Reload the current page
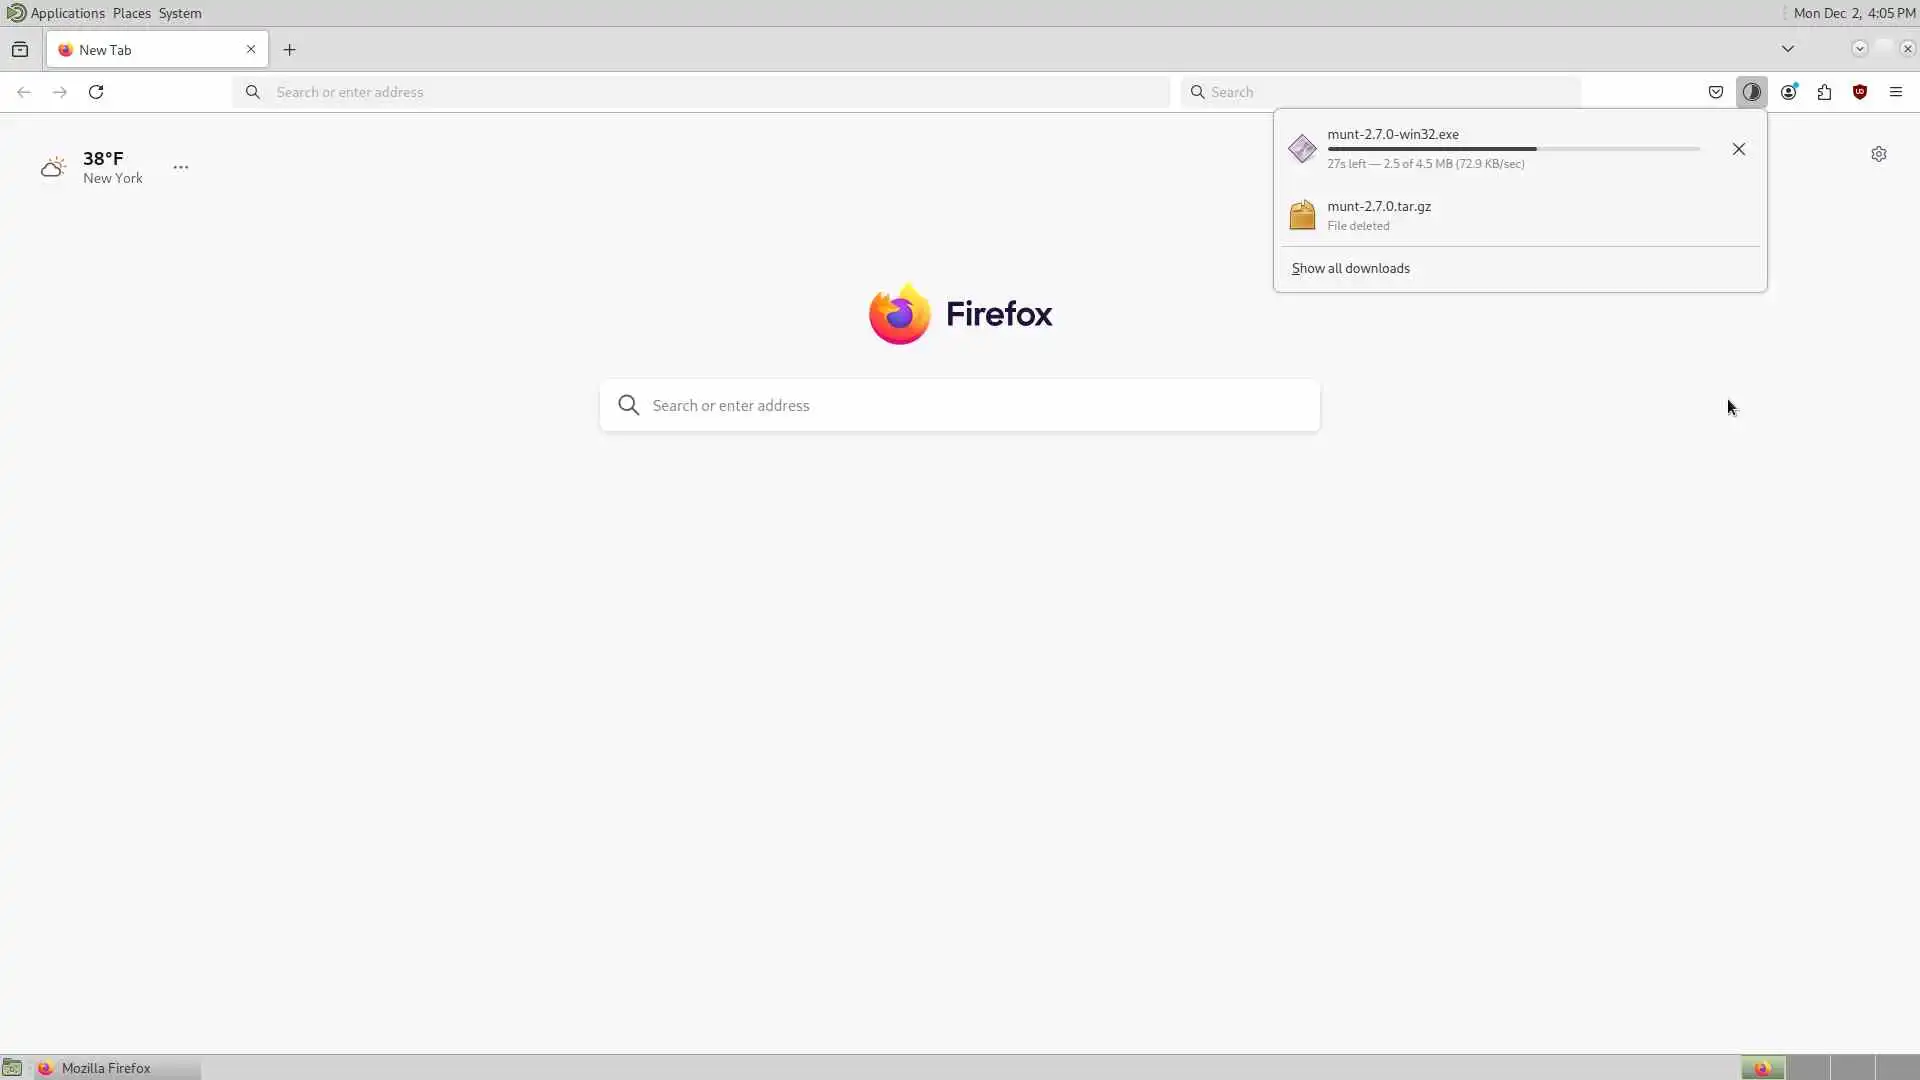This screenshot has width=1920, height=1080. coord(96,92)
